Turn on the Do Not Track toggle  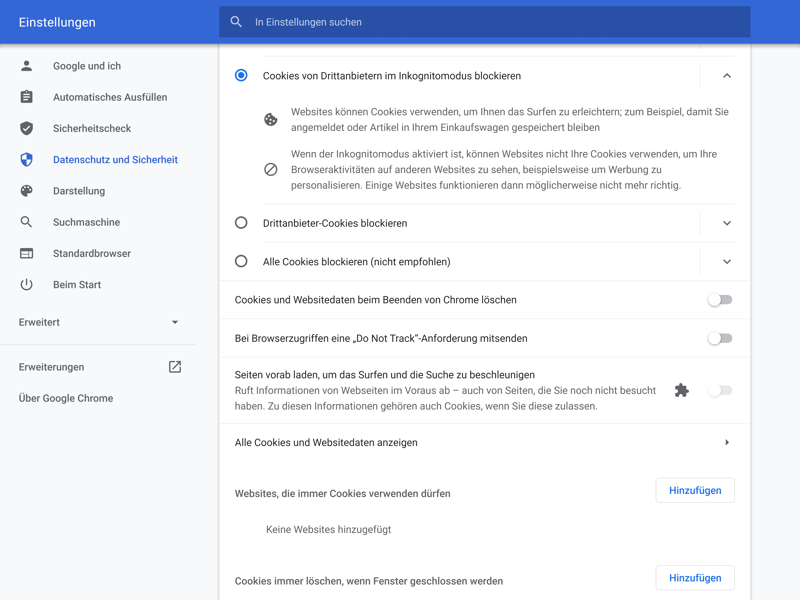coord(720,338)
